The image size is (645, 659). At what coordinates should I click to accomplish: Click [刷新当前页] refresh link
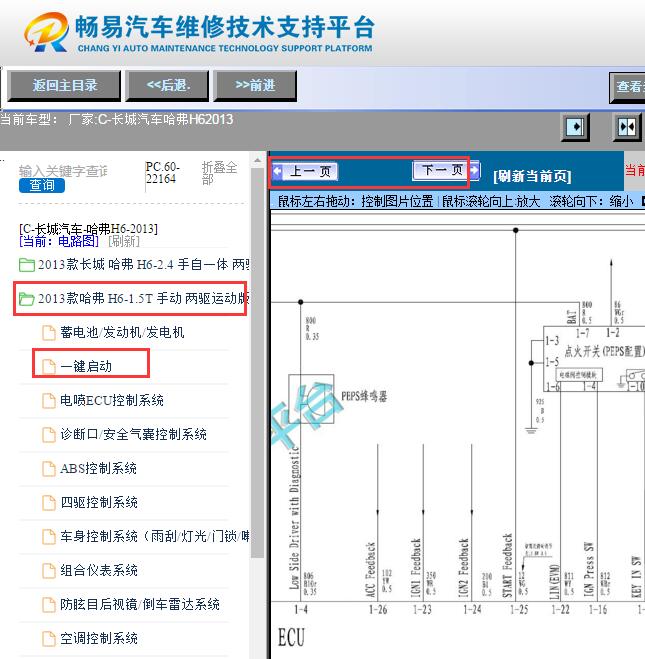pyautogui.click(x=532, y=176)
